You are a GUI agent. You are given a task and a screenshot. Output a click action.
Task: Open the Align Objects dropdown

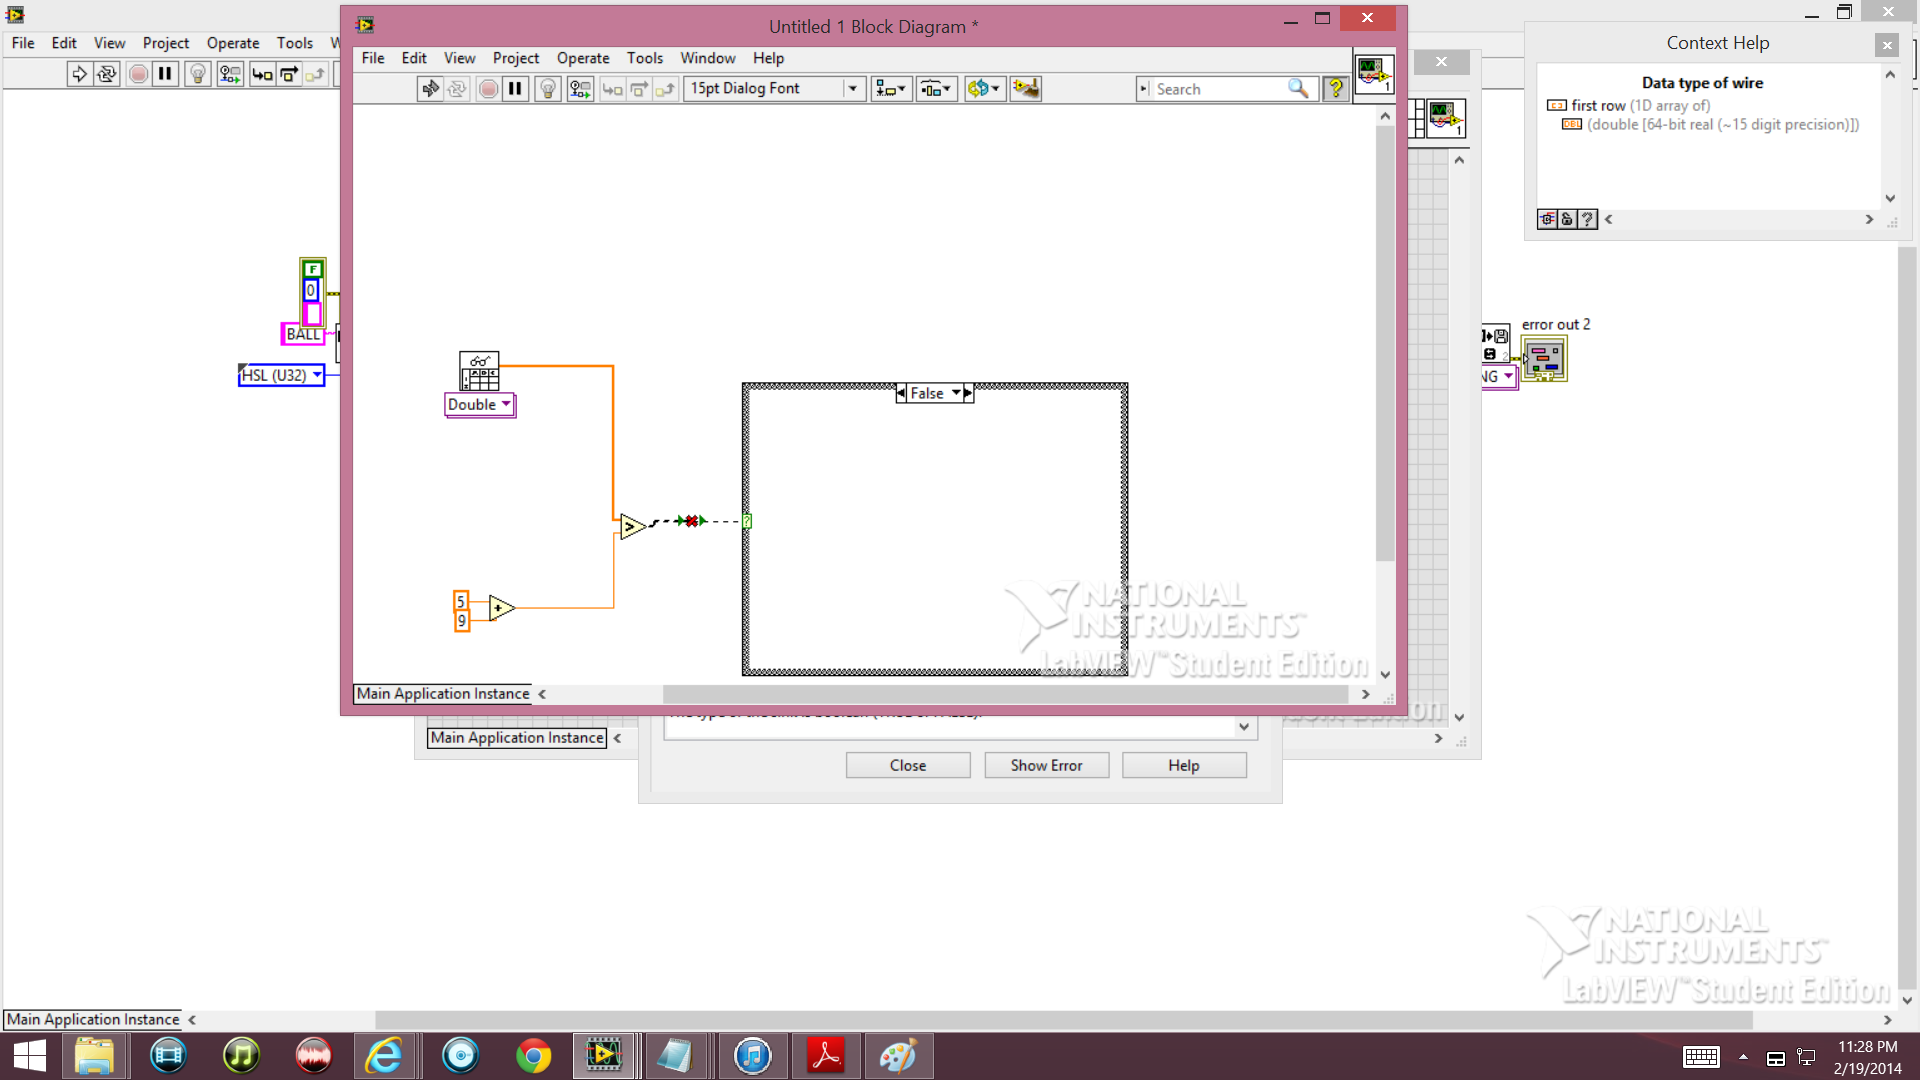tap(890, 89)
